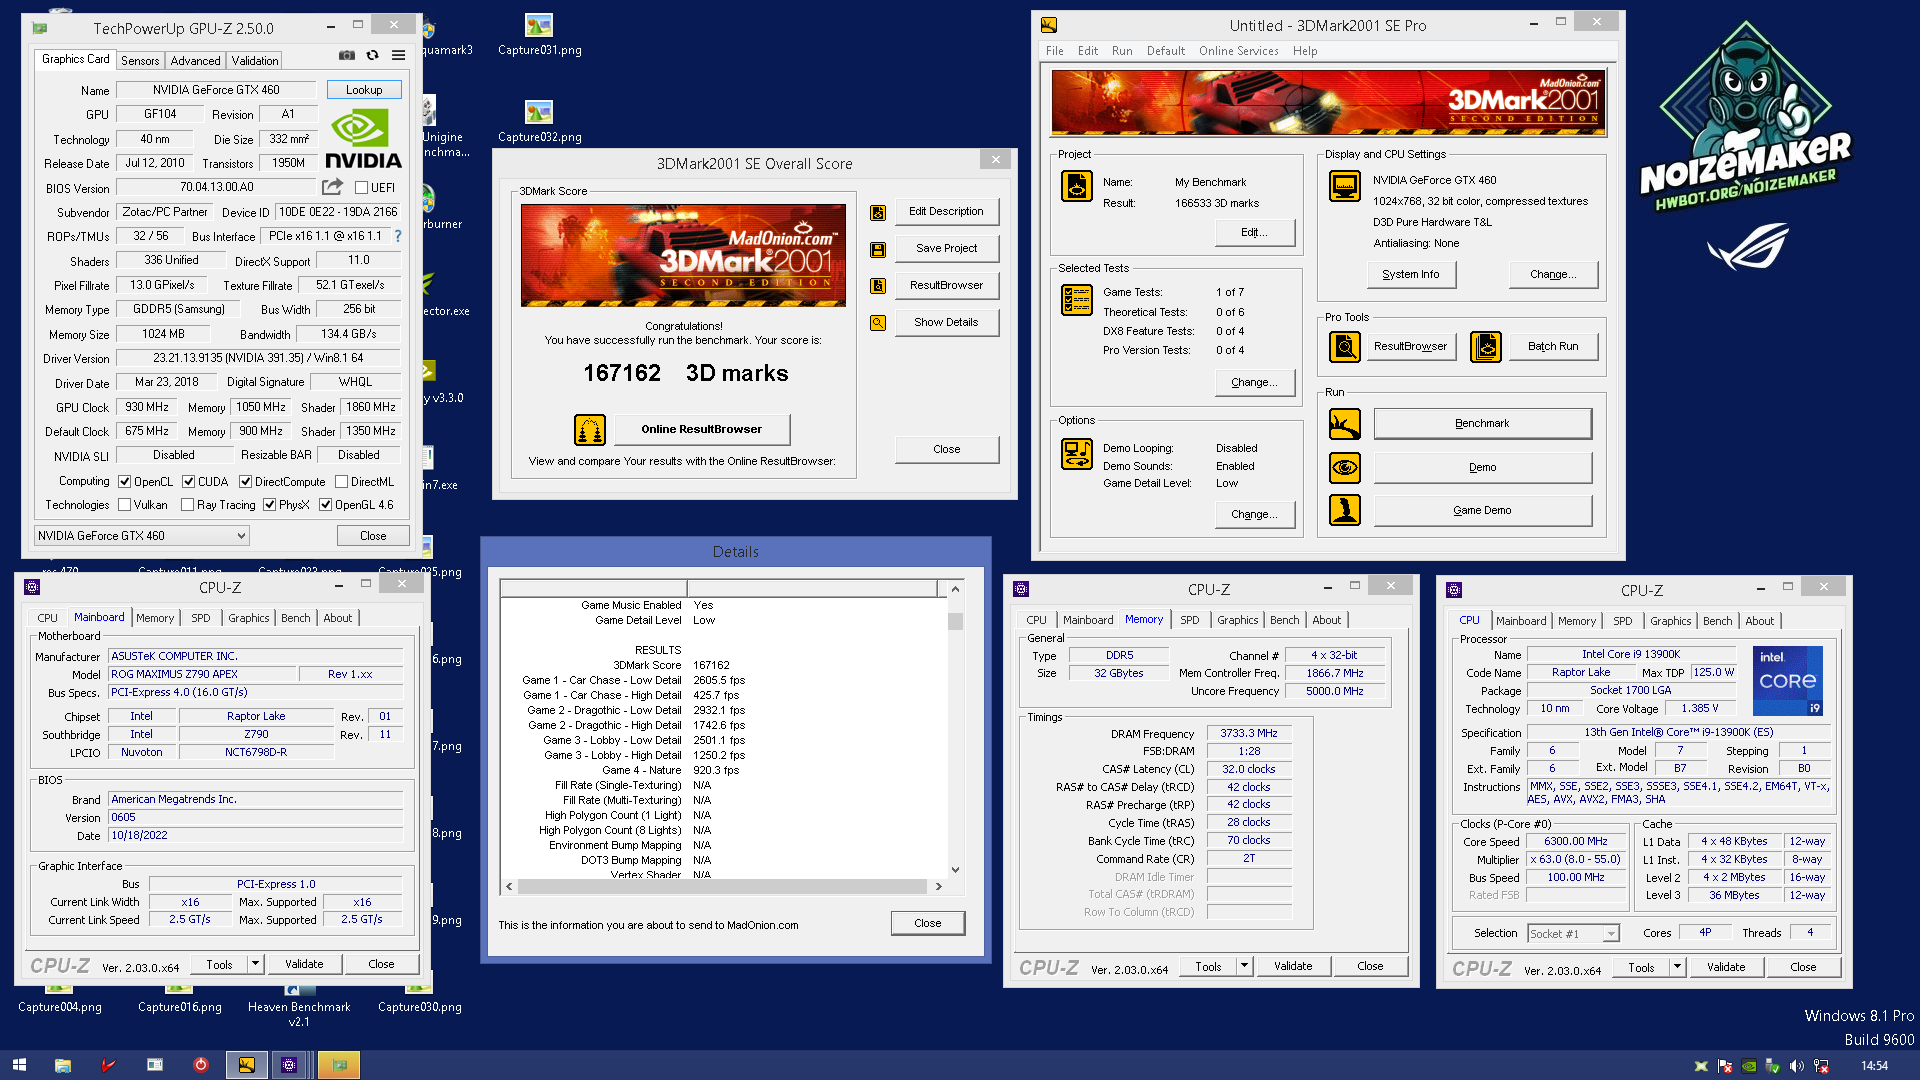This screenshot has height=1080, width=1920.
Task: Open Online Services menu in 3DMark2001
Action: click(1238, 51)
